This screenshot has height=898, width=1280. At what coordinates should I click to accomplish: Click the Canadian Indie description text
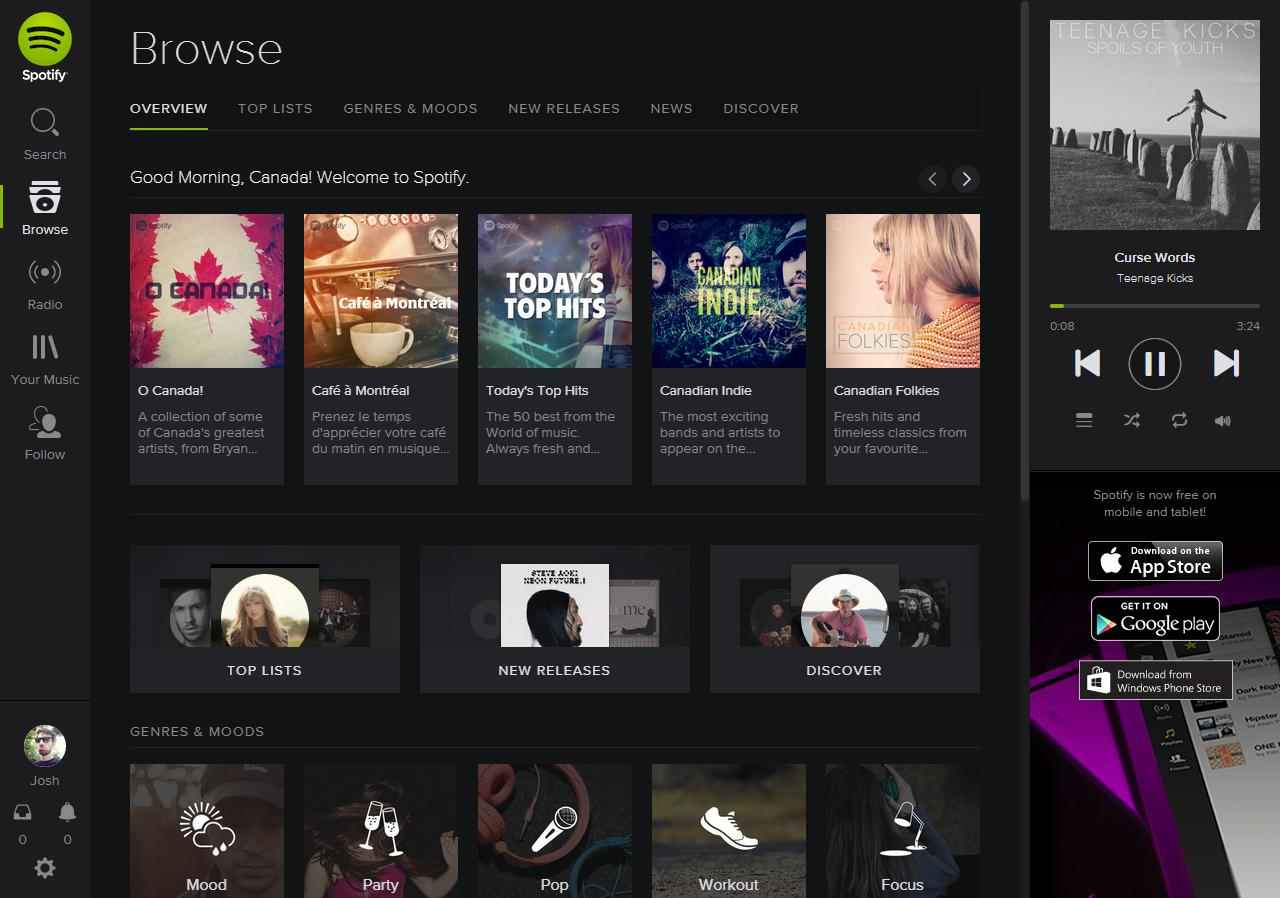point(720,433)
